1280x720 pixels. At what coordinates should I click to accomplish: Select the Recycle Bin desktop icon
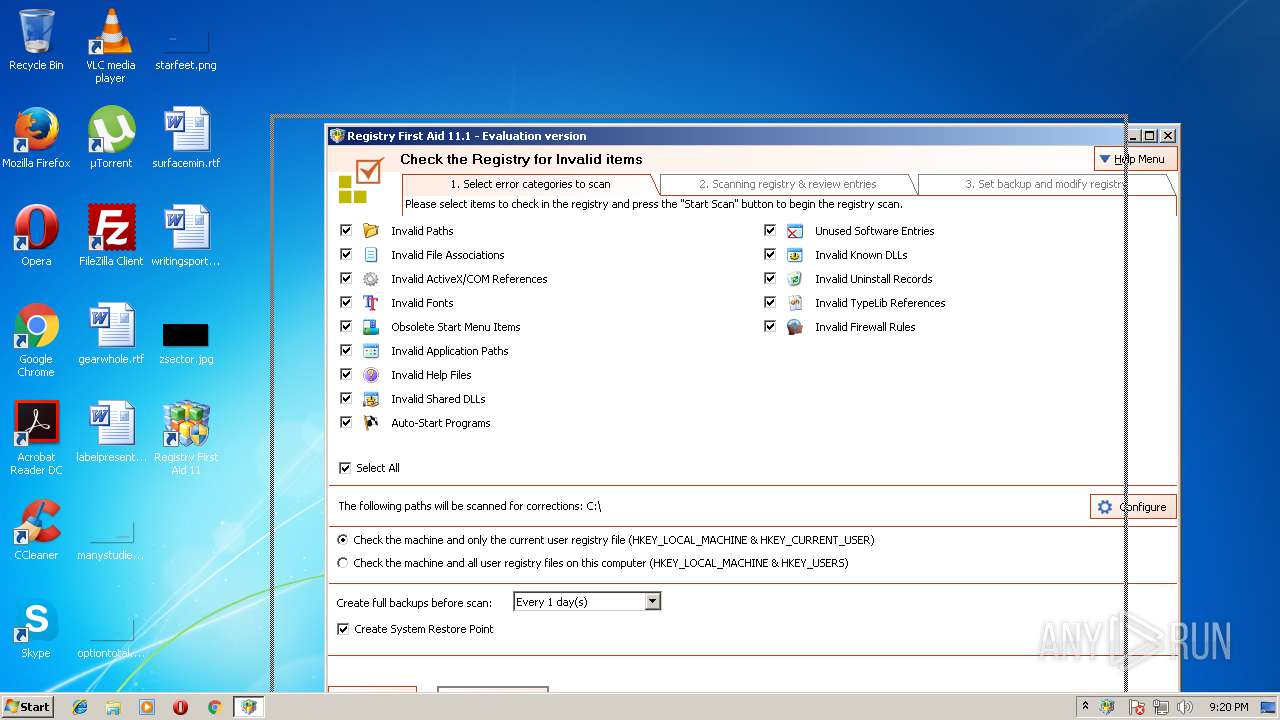point(36,40)
